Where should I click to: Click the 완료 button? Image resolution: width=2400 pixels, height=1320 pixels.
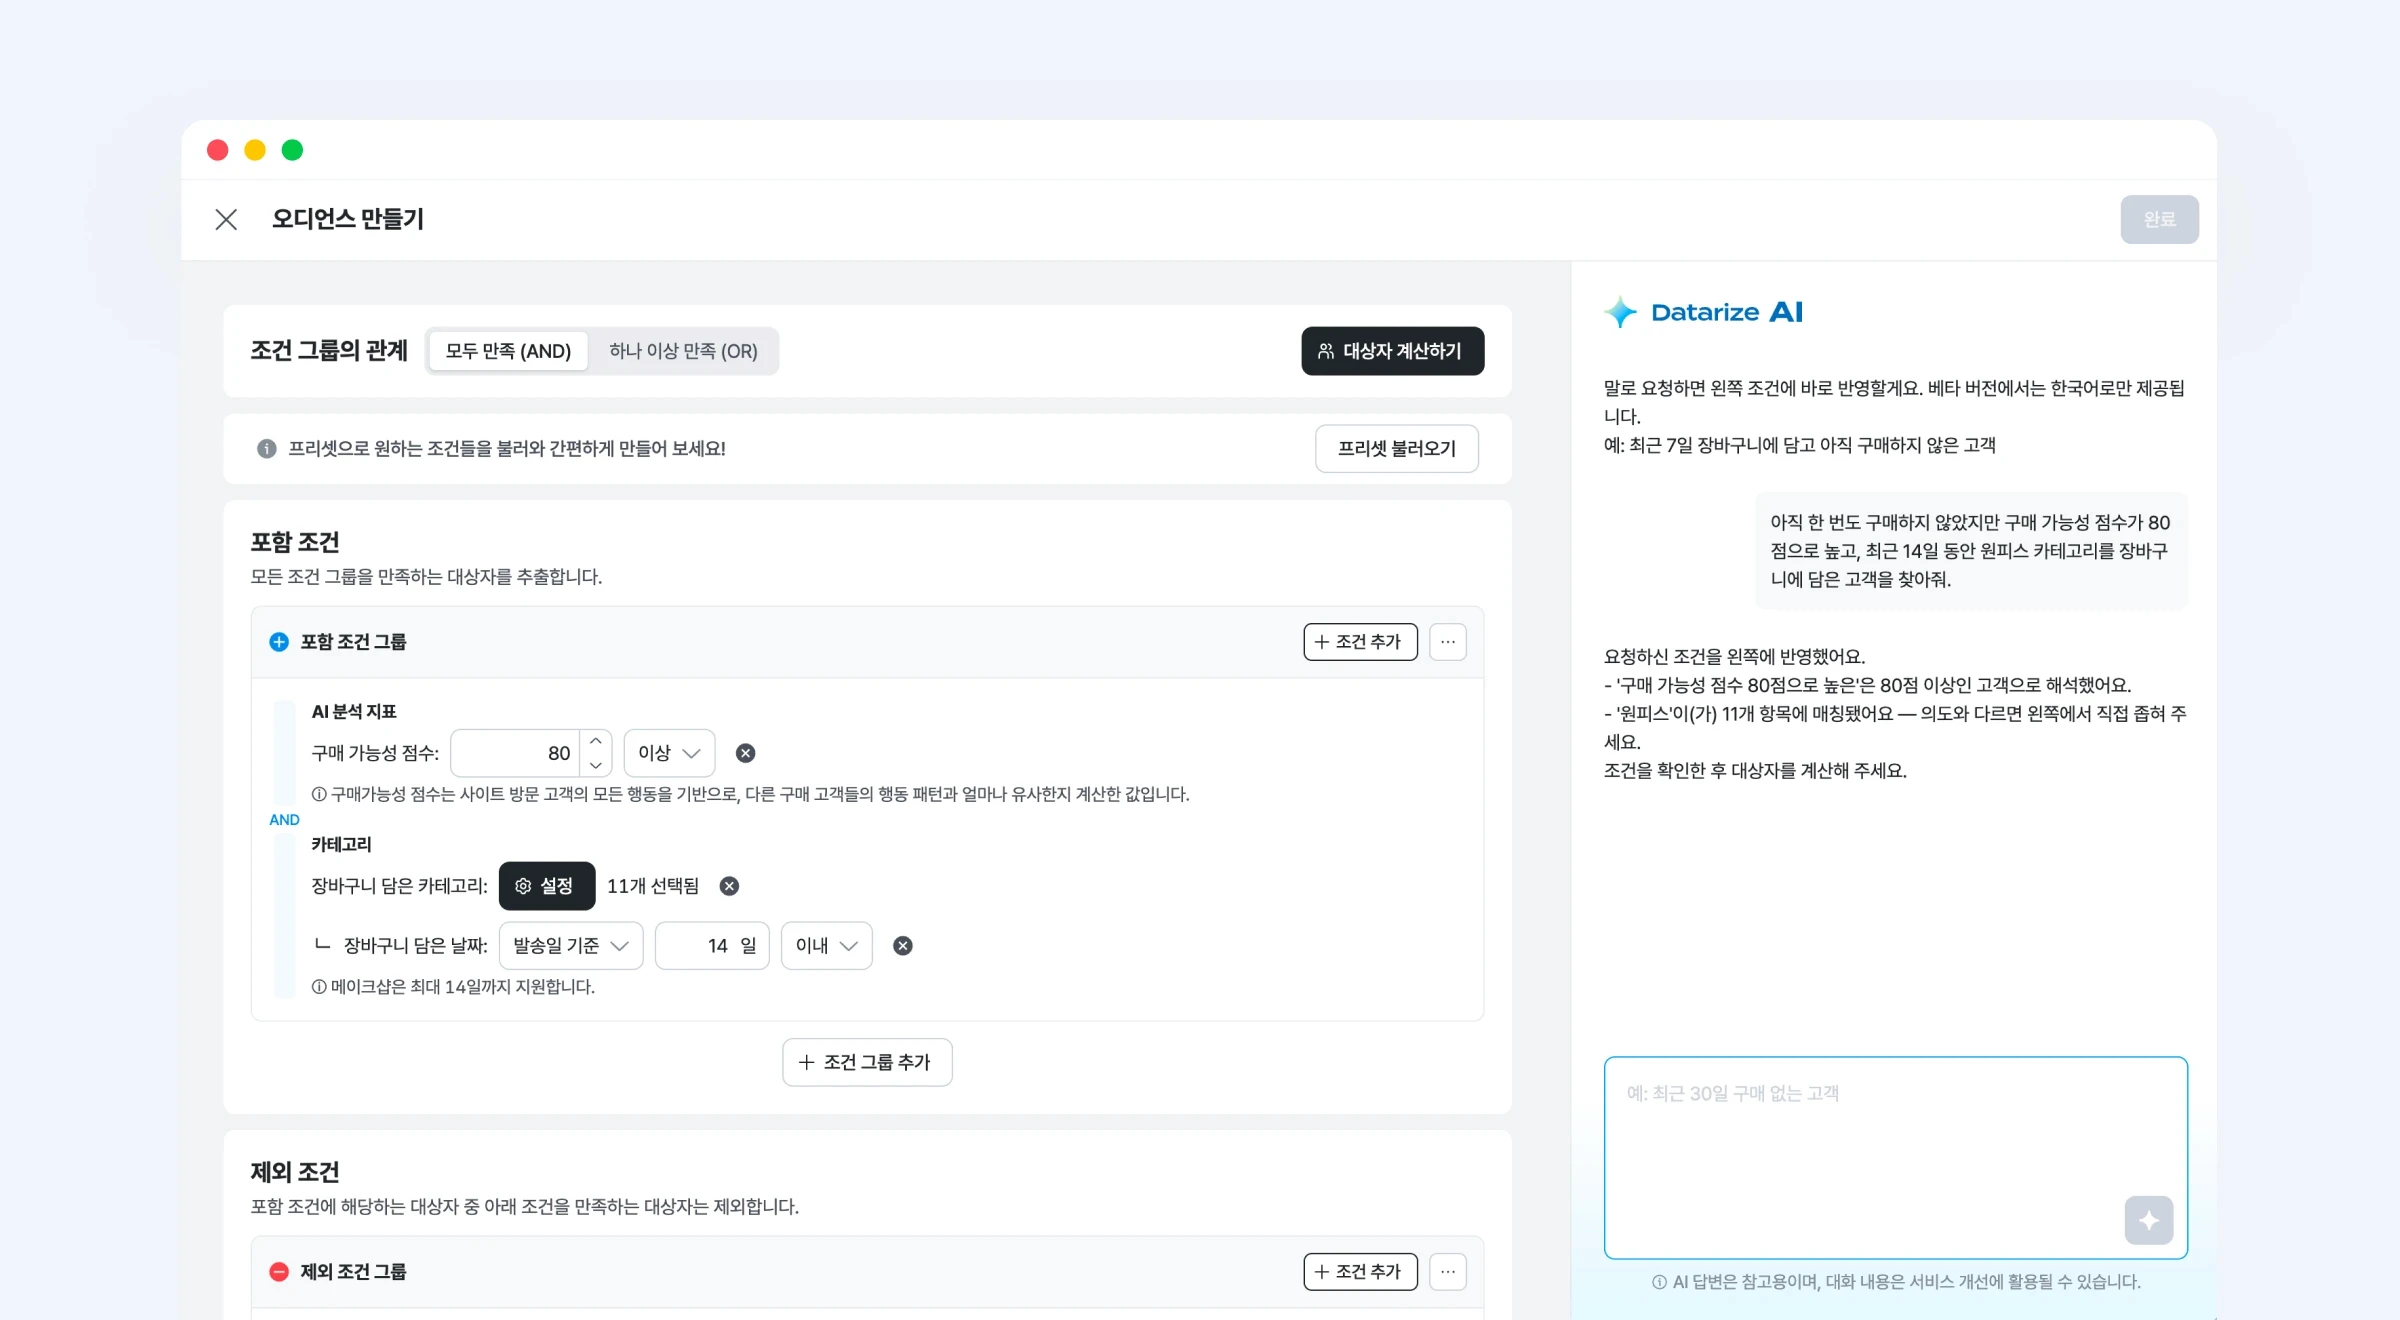[2159, 219]
